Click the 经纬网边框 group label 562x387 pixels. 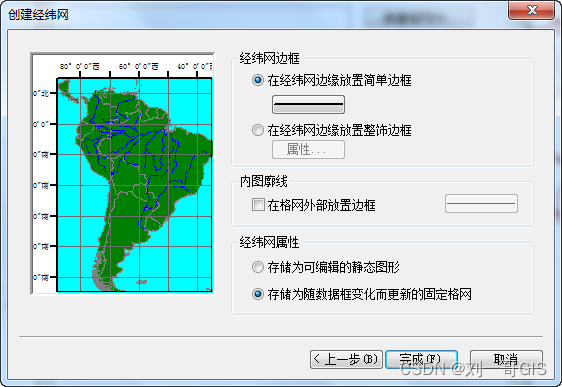tap(270, 58)
